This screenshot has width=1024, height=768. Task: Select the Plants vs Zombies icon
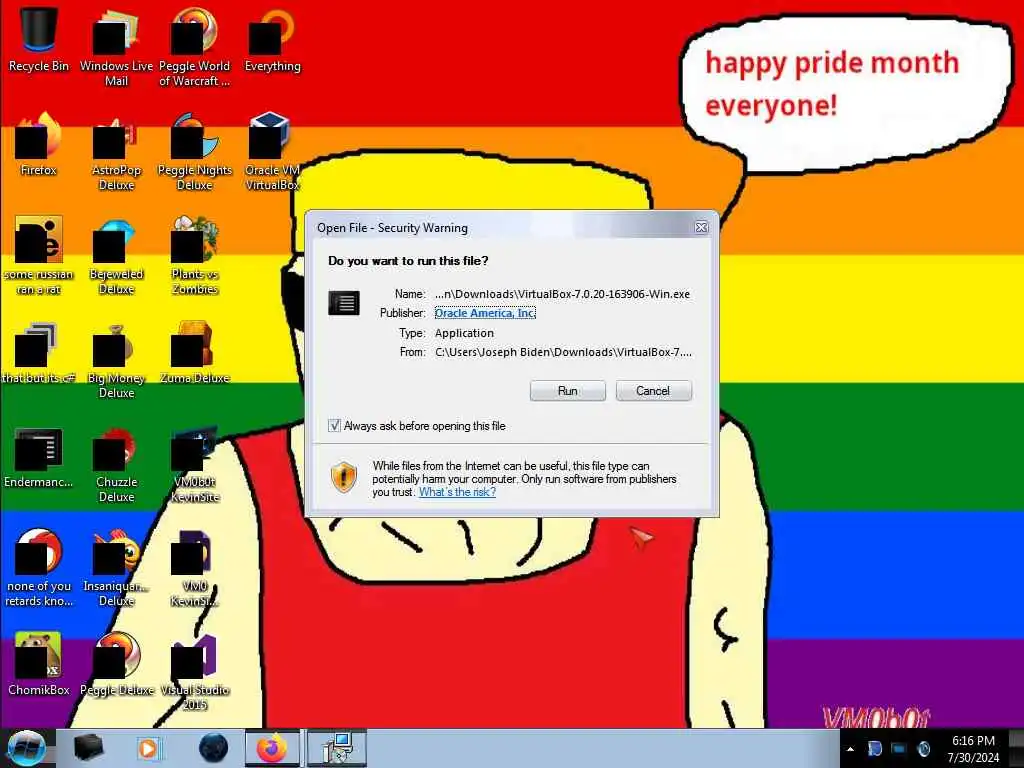pyautogui.click(x=195, y=255)
